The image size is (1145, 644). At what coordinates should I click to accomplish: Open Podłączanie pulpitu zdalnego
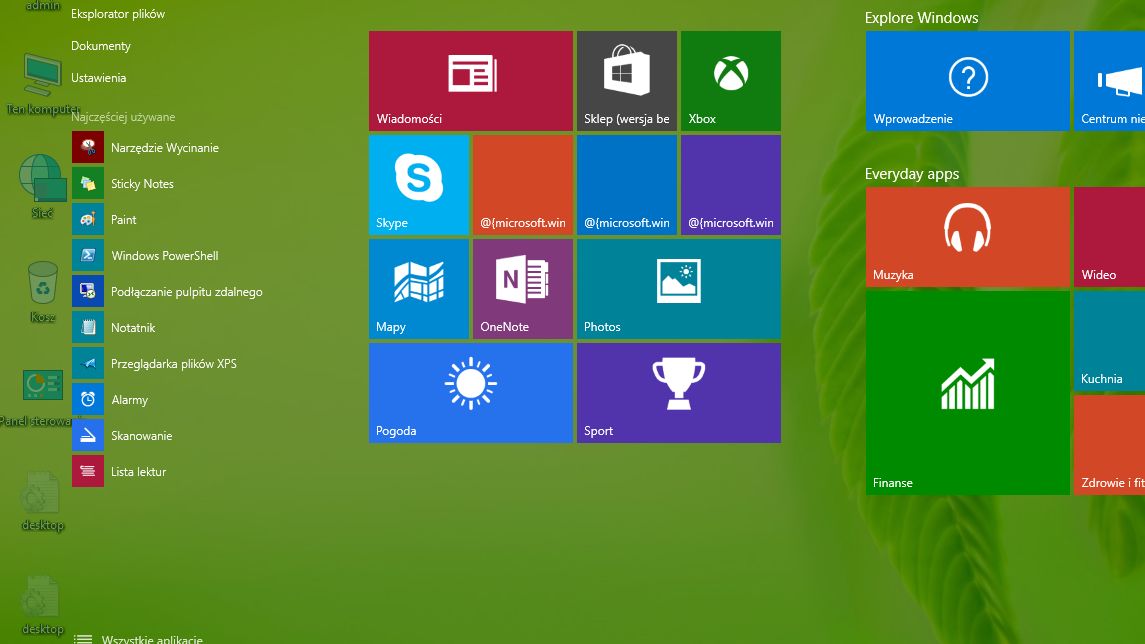(x=168, y=291)
